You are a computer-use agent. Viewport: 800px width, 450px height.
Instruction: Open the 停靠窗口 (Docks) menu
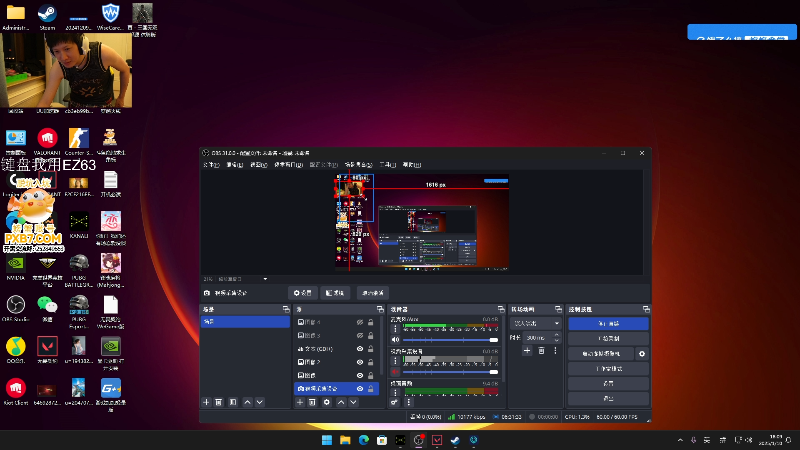pyautogui.click(x=288, y=165)
